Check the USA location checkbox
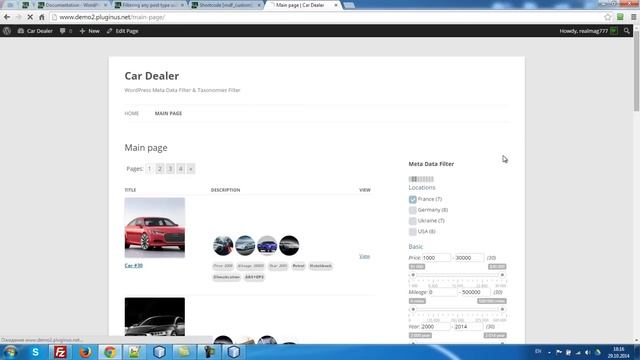This screenshot has width=640, height=360. tap(413, 231)
